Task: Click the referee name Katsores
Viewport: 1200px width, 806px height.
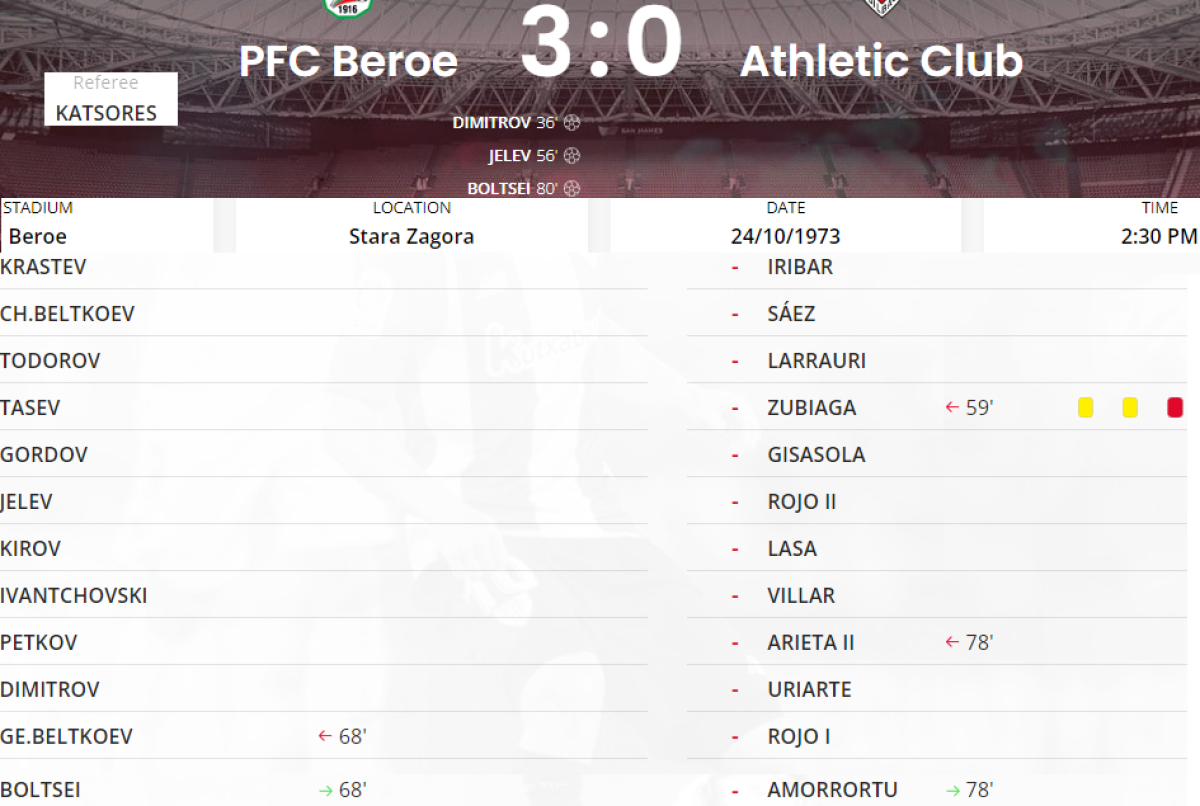Action: click(x=106, y=113)
